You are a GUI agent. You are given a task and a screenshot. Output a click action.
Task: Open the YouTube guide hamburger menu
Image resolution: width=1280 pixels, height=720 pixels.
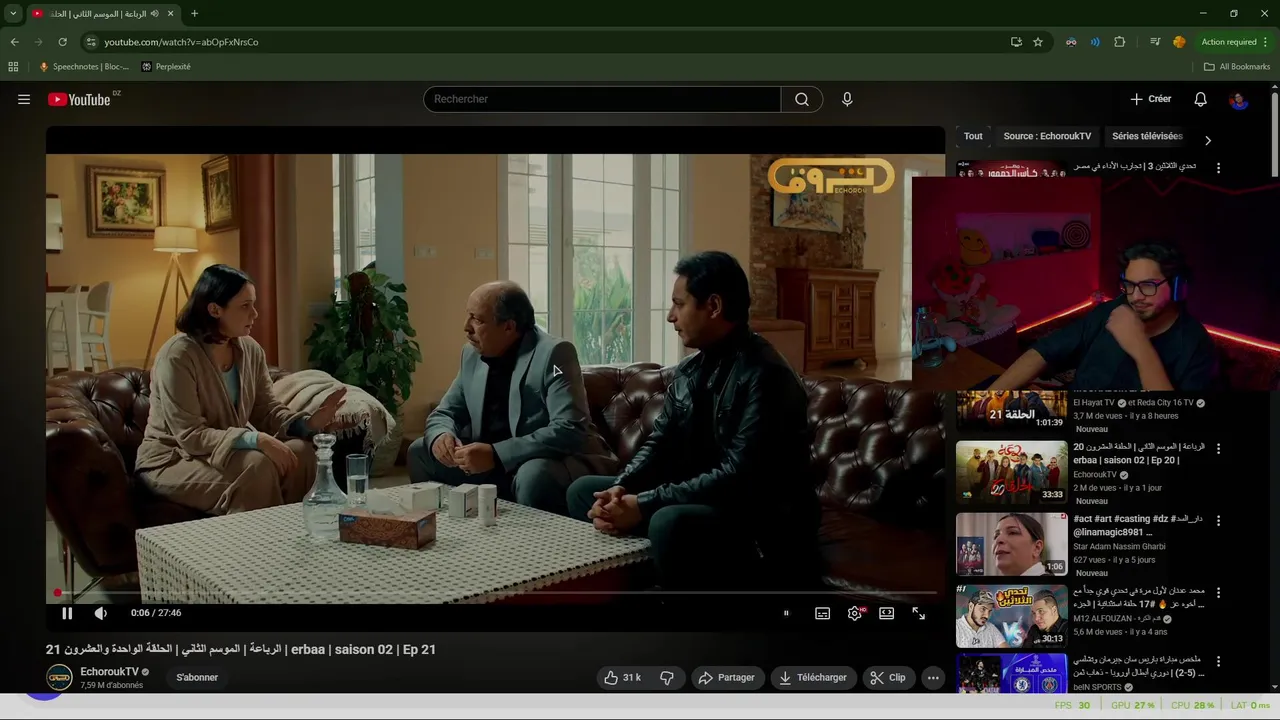coord(24,99)
